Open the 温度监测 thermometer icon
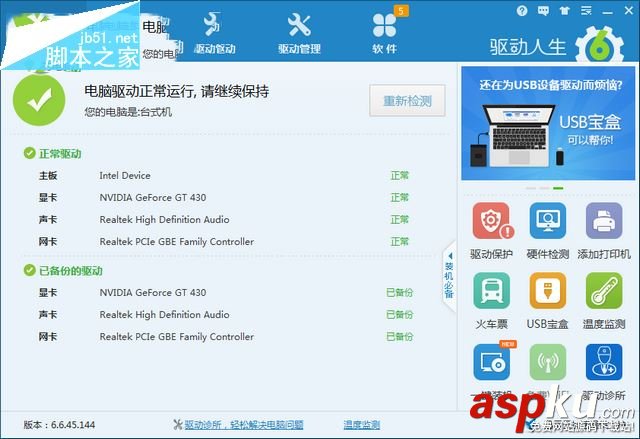The image size is (640, 439). tap(604, 290)
